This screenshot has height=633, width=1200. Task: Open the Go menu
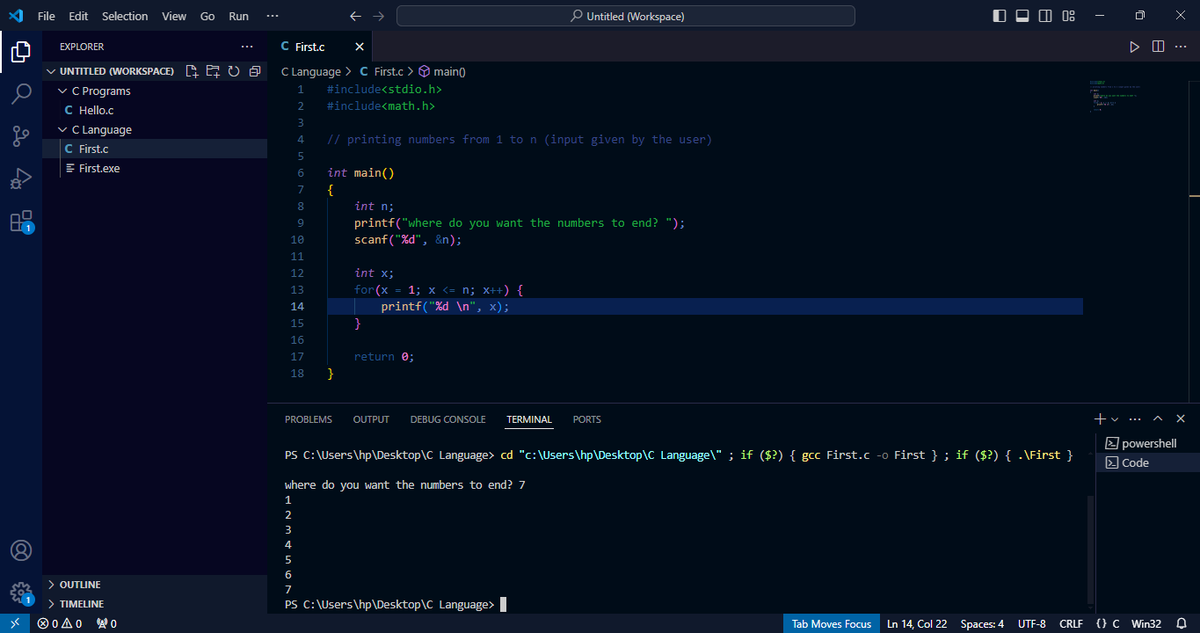tap(208, 16)
